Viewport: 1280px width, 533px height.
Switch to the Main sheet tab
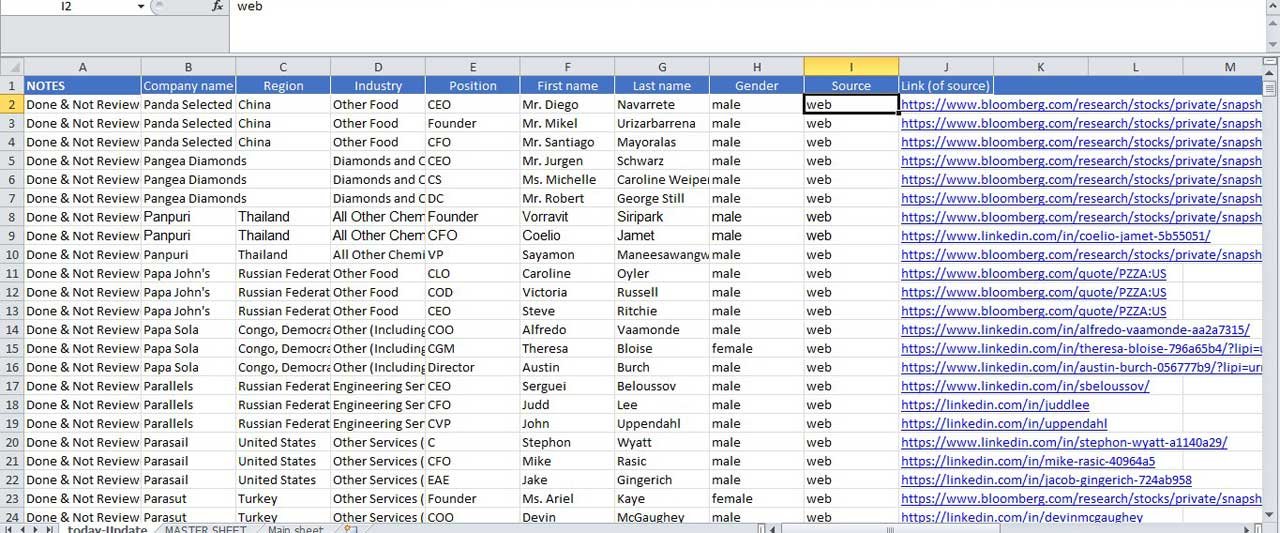point(295,528)
